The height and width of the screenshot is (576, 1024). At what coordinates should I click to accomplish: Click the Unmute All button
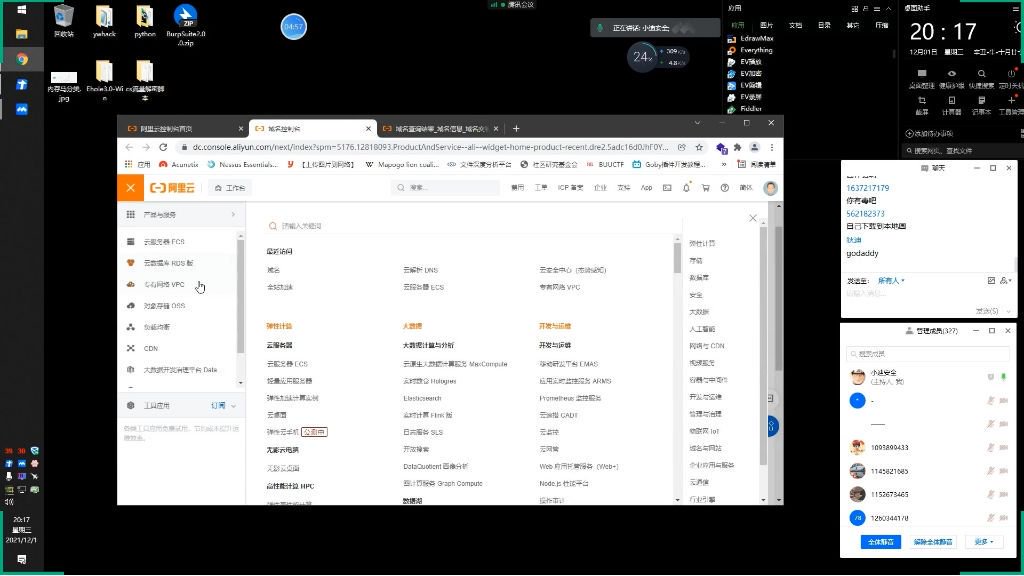pyautogui.click(x=933, y=542)
